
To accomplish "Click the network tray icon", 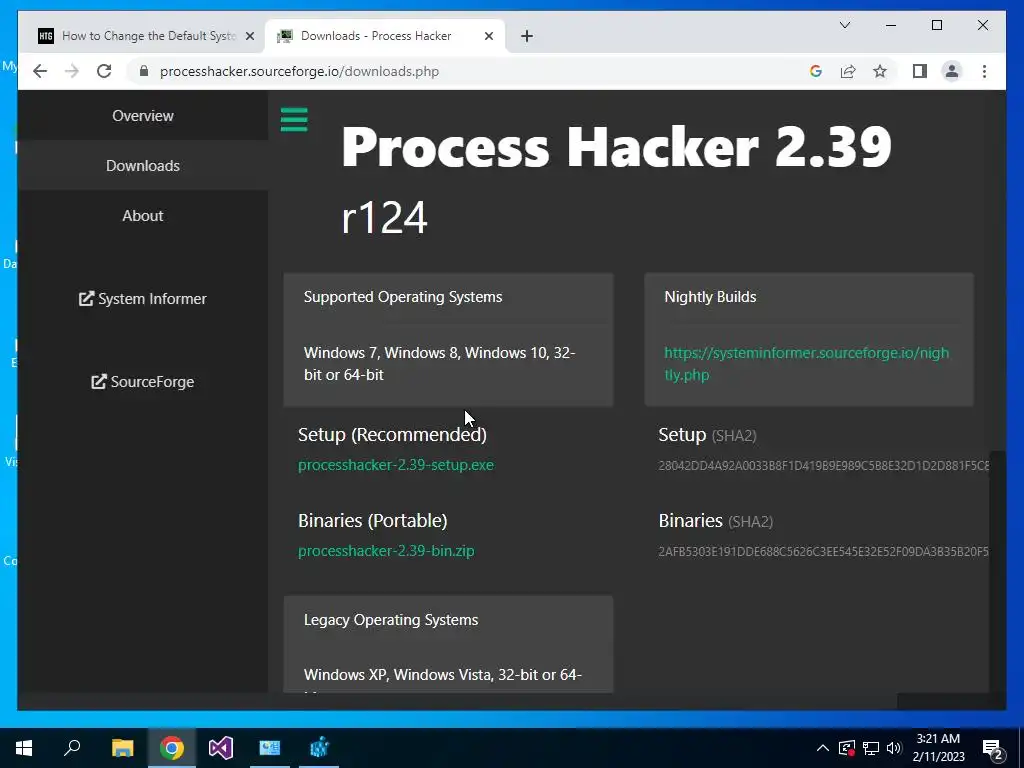I will (871, 748).
